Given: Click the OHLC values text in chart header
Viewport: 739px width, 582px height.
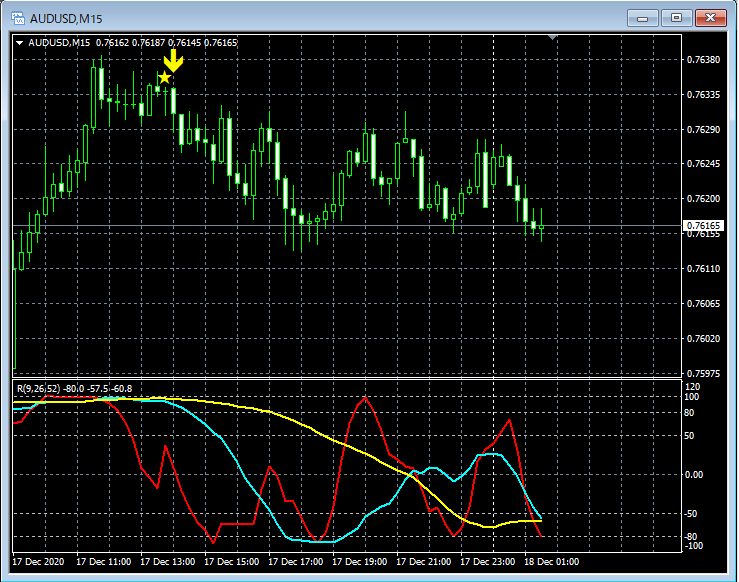Looking at the screenshot, I should pyautogui.click(x=166, y=42).
